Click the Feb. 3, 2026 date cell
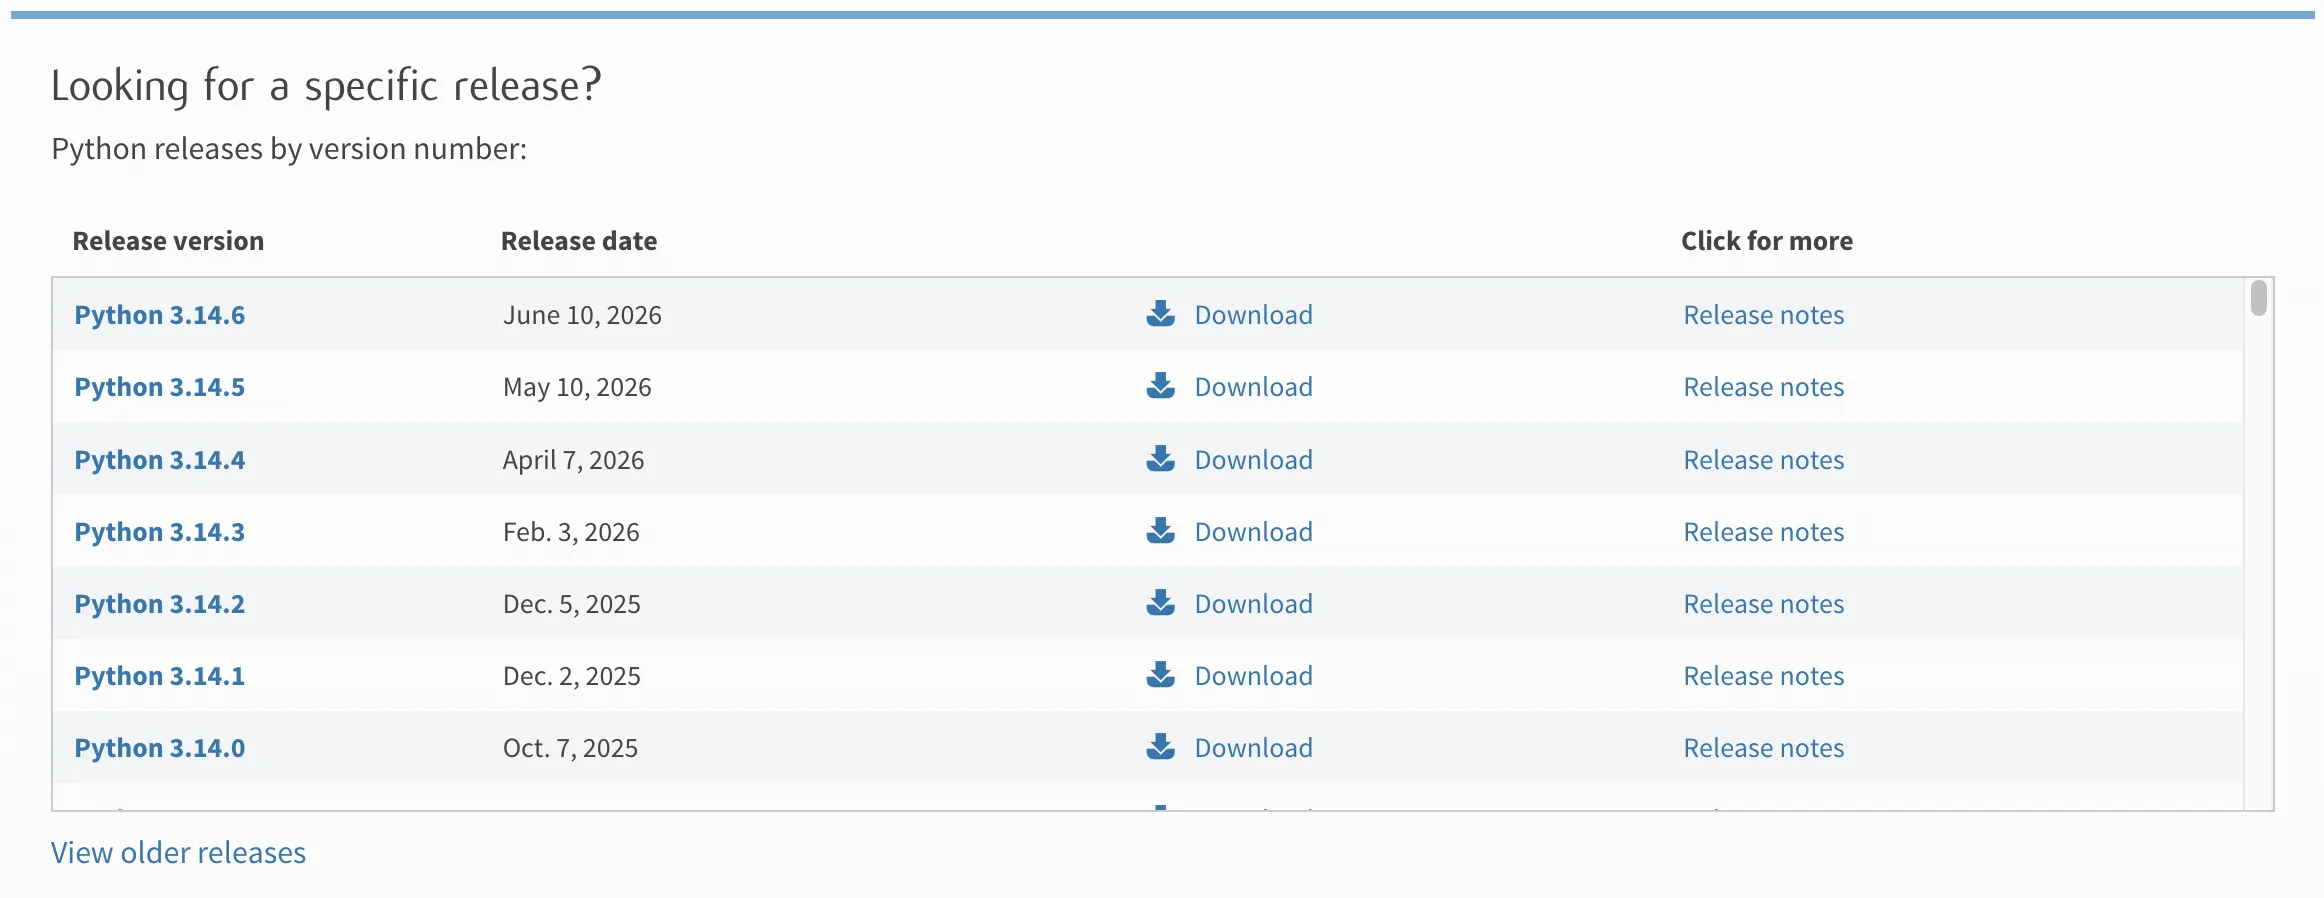The height and width of the screenshot is (898, 2324). click(571, 532)
